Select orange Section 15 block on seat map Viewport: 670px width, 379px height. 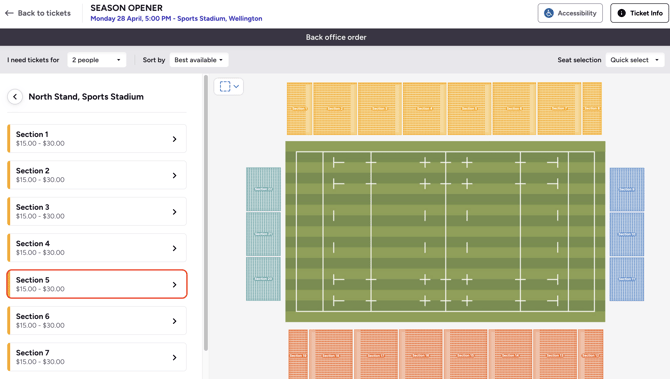coord(466,354)
